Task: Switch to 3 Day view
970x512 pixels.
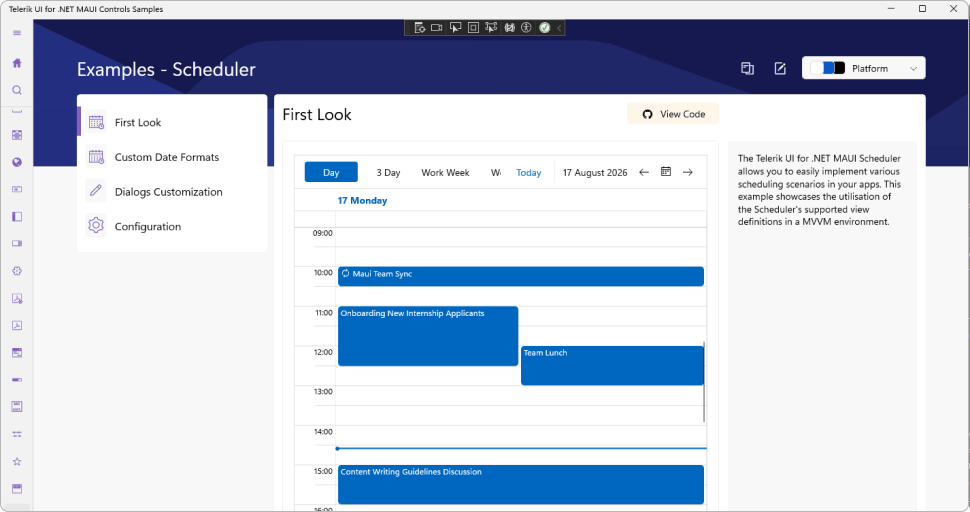Action: coord(388,173)
